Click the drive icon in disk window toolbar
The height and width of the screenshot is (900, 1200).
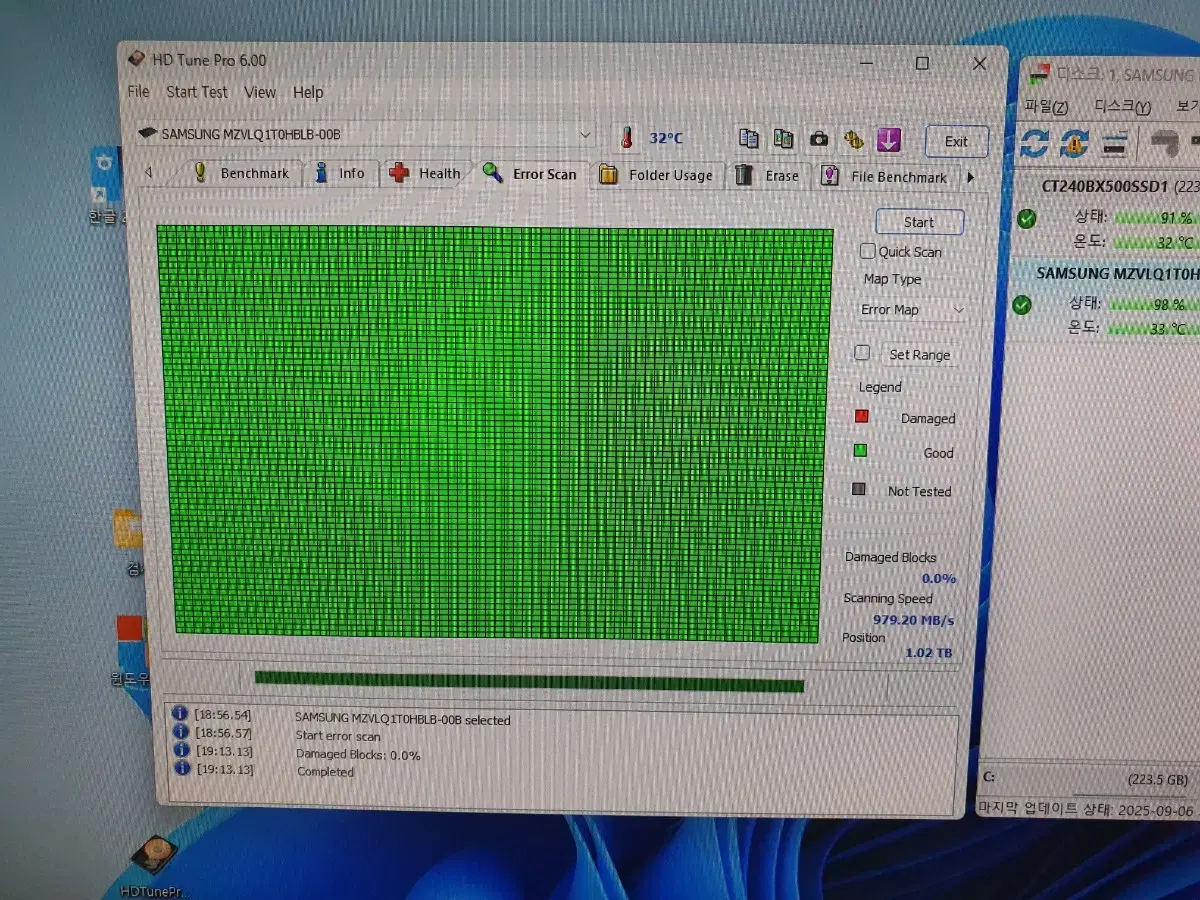pos(1115,143)
